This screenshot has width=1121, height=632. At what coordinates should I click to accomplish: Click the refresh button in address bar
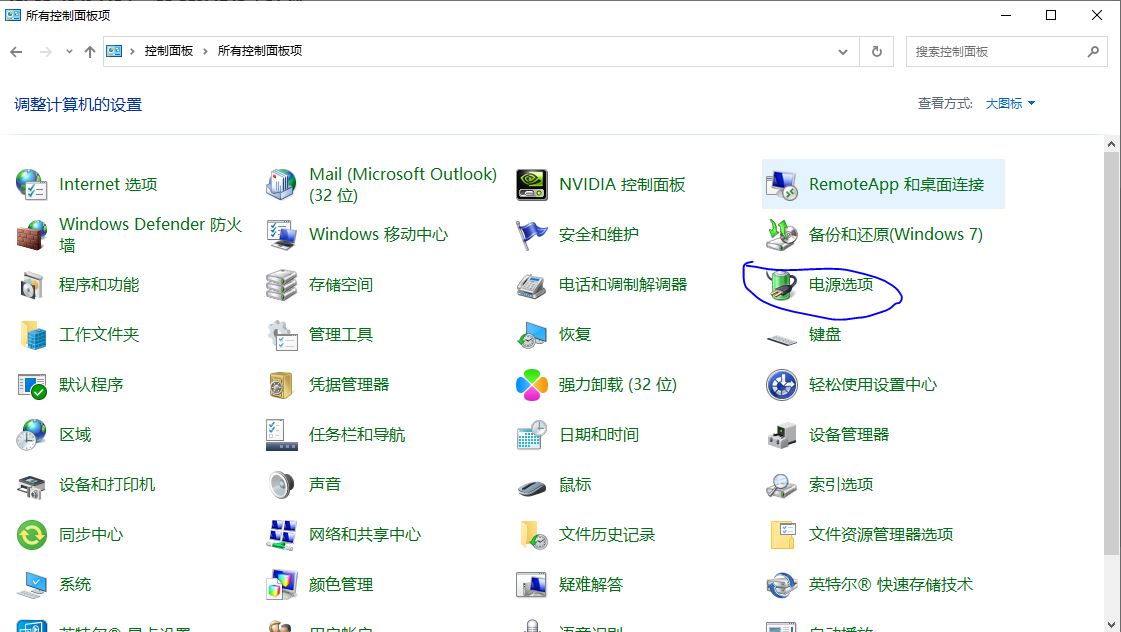coord(877,51)
